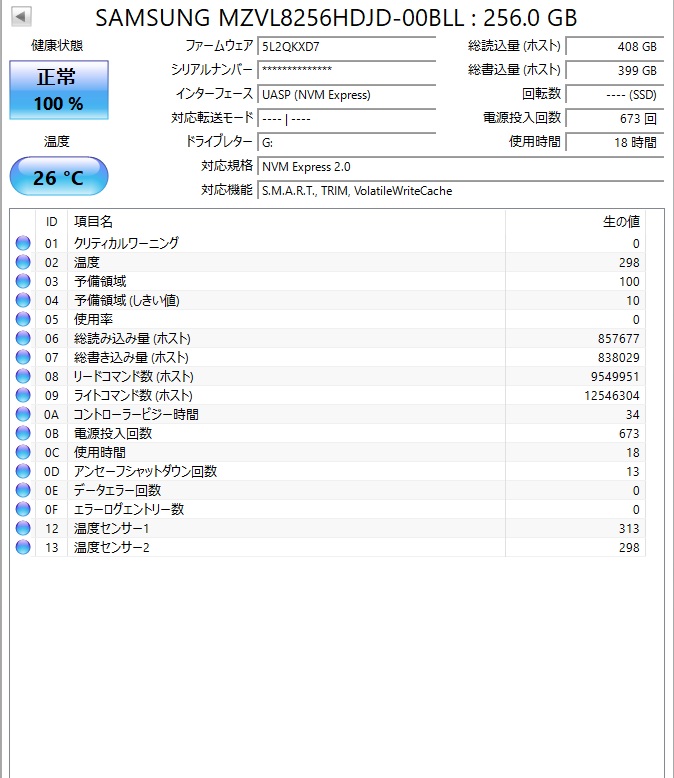The width and height of the screenshot is (674, 778).
Task: Click the interface field UASP (NVM Express)
Action: point(346,95)
